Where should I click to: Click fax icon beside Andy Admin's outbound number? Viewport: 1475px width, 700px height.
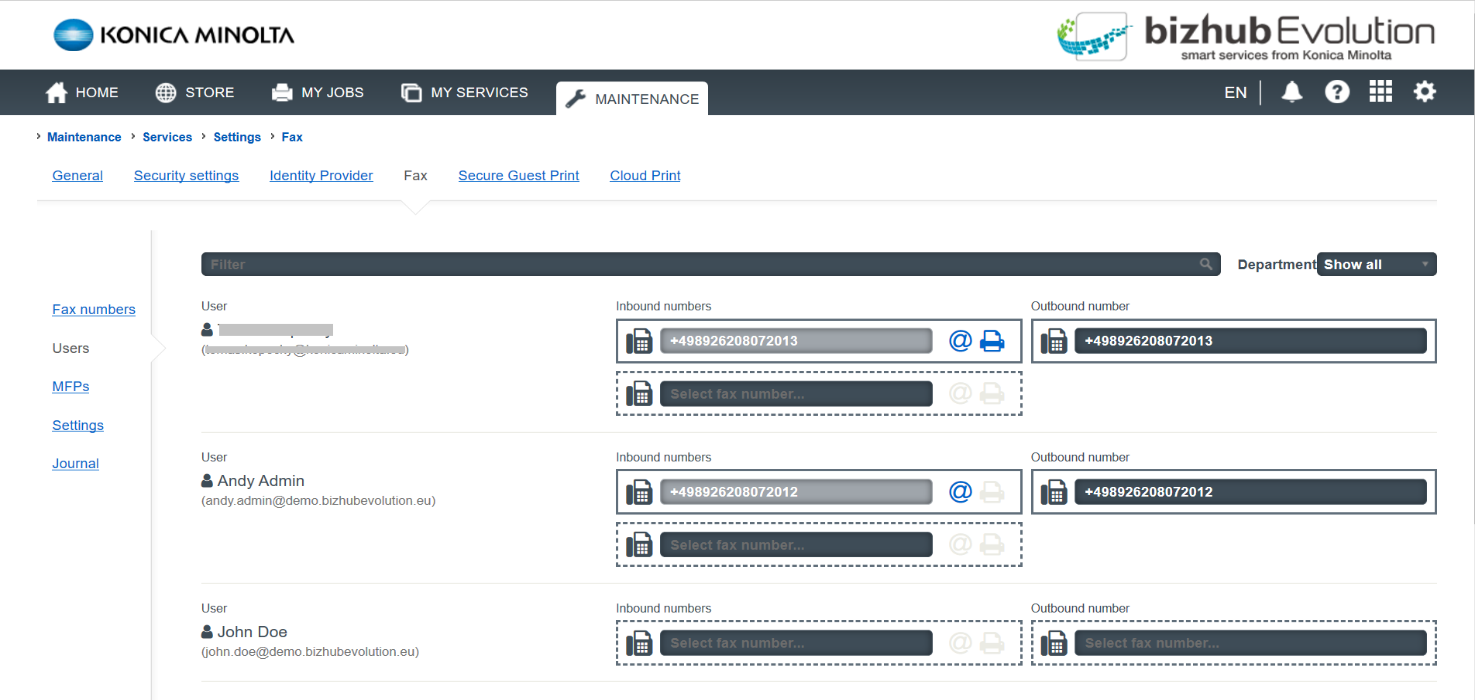[x=1053, y=492]
